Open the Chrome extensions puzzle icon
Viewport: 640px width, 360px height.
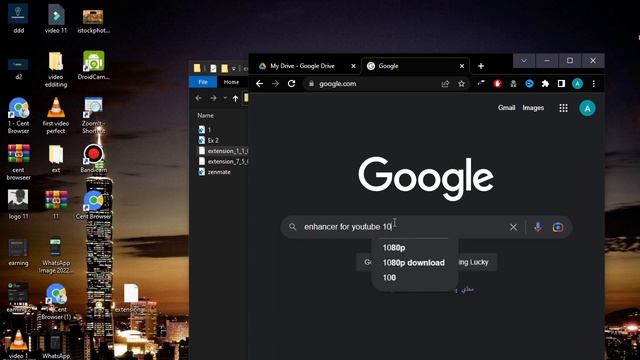click(x=545, y=84)
